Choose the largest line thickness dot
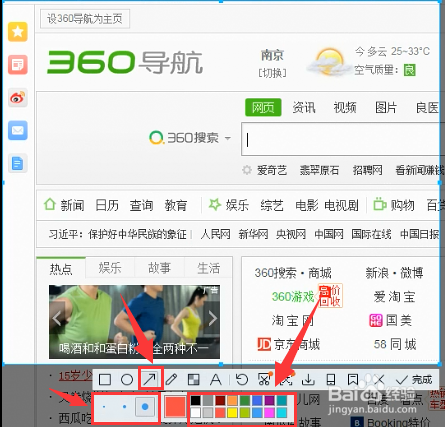 coord(145,407)
